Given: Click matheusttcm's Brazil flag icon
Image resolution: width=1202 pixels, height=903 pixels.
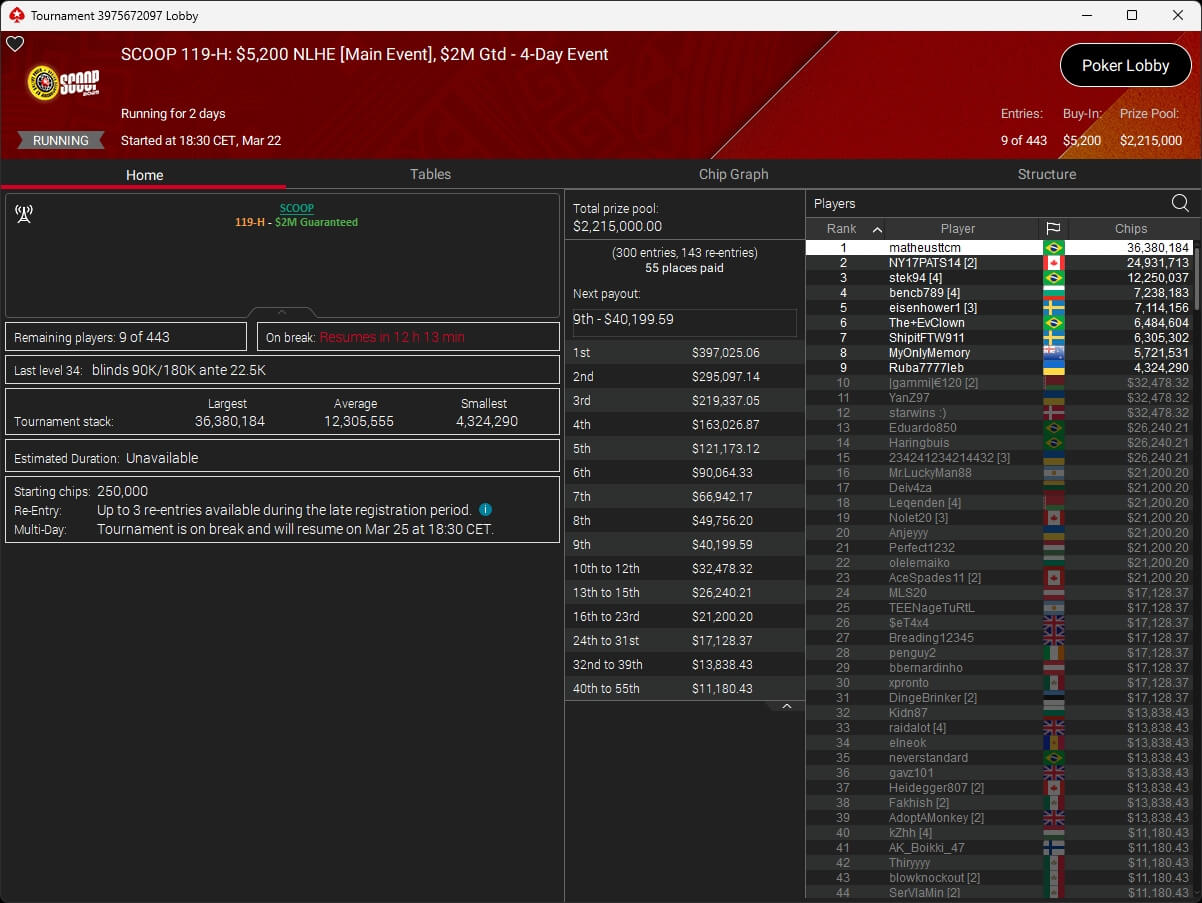Looking at the screenshot, I should point(1052,248).
